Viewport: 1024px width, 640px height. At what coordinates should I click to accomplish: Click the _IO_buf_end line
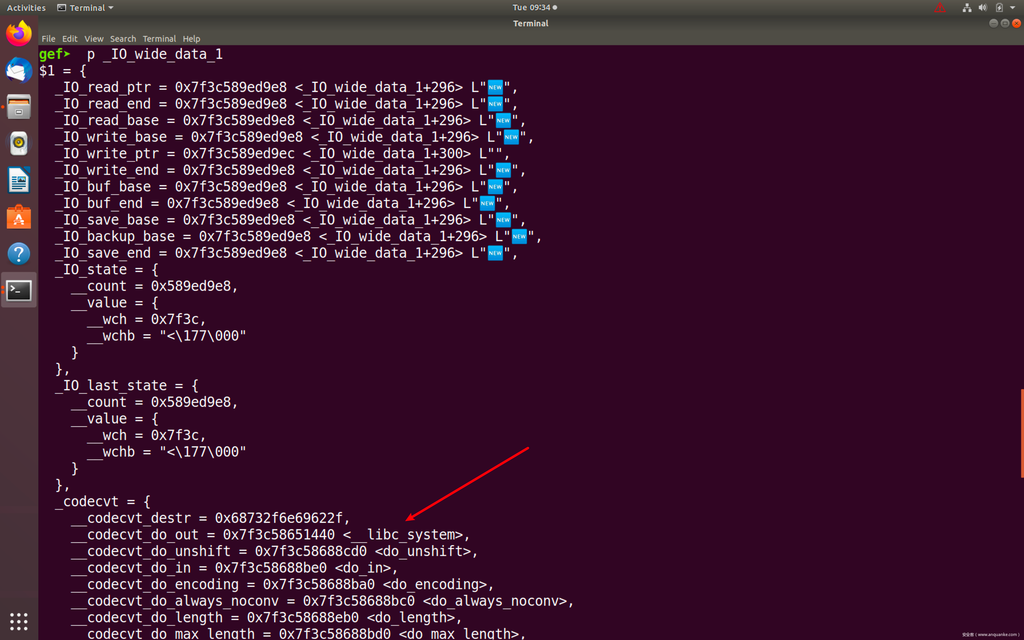point(283,203)
